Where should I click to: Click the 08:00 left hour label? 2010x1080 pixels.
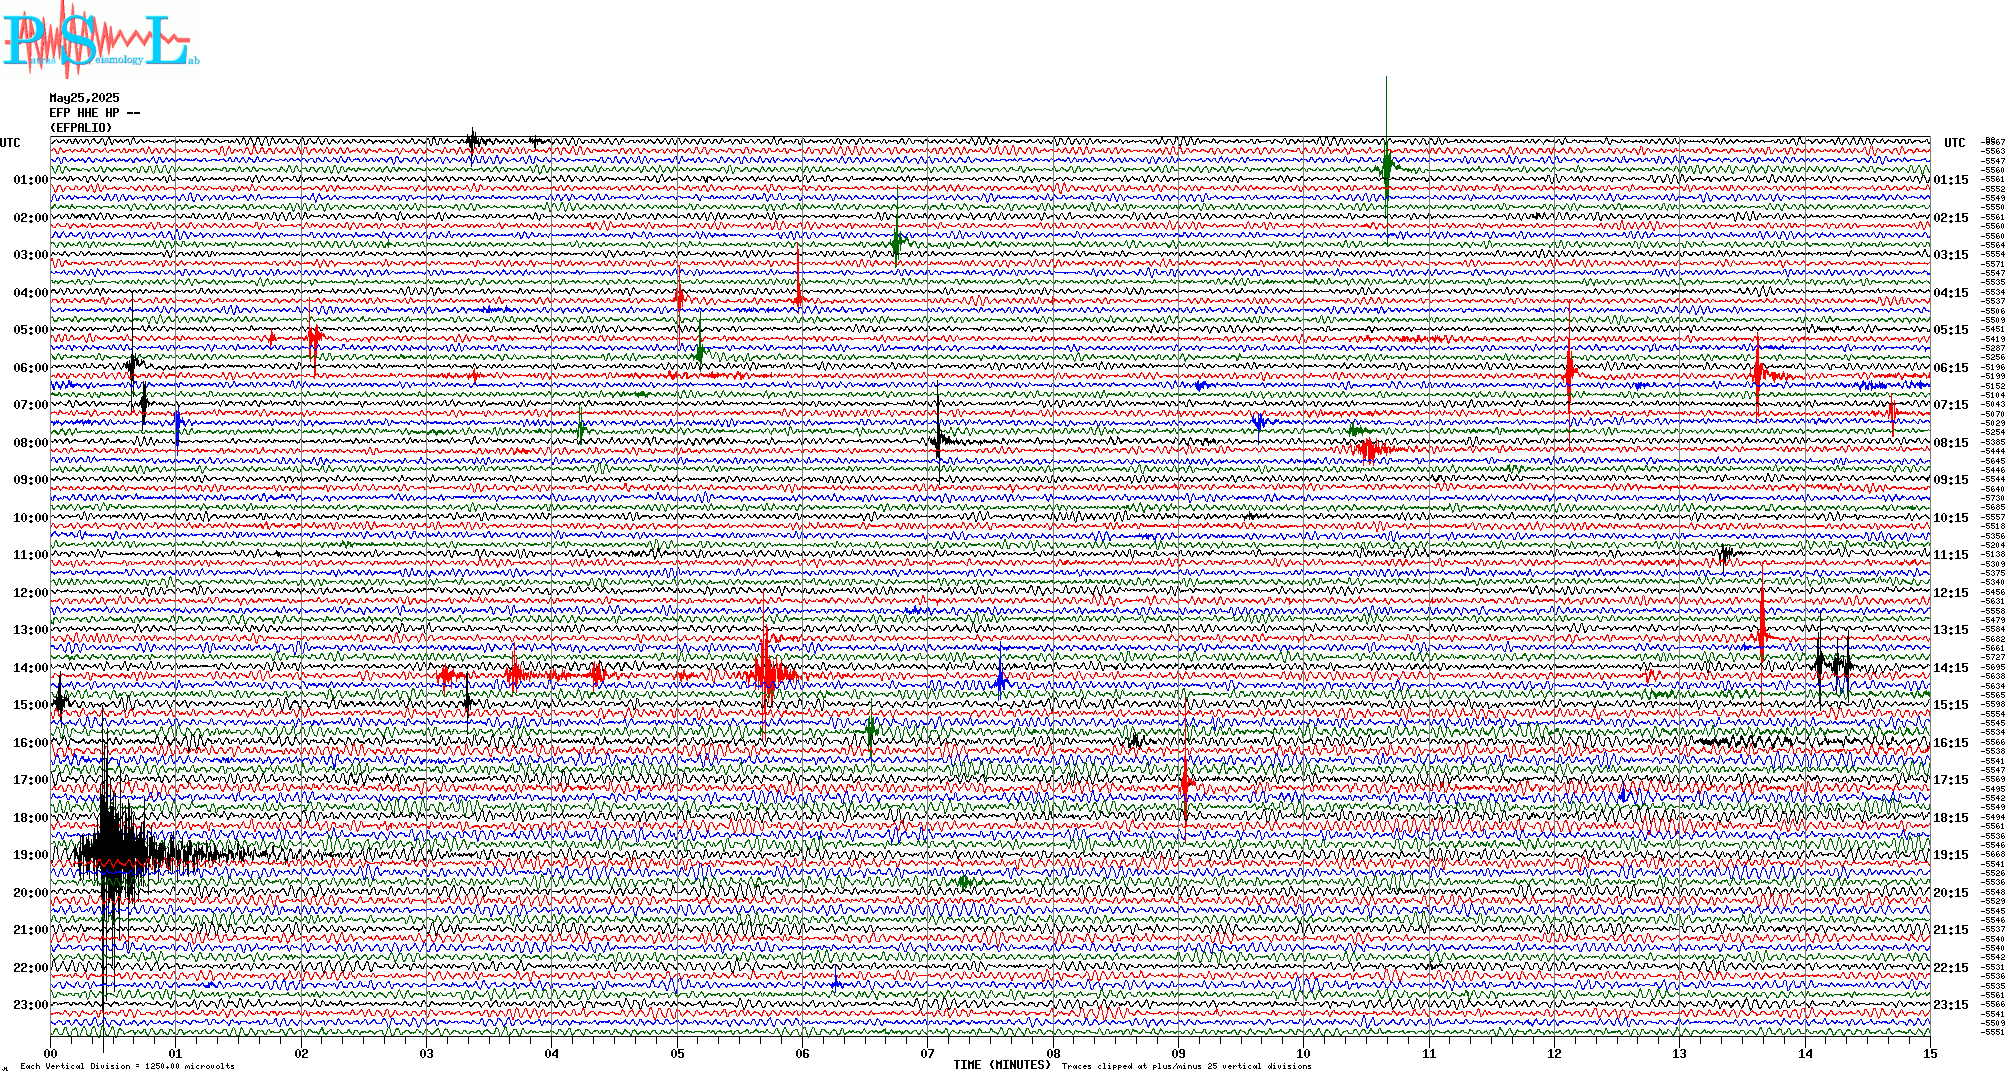30,443
